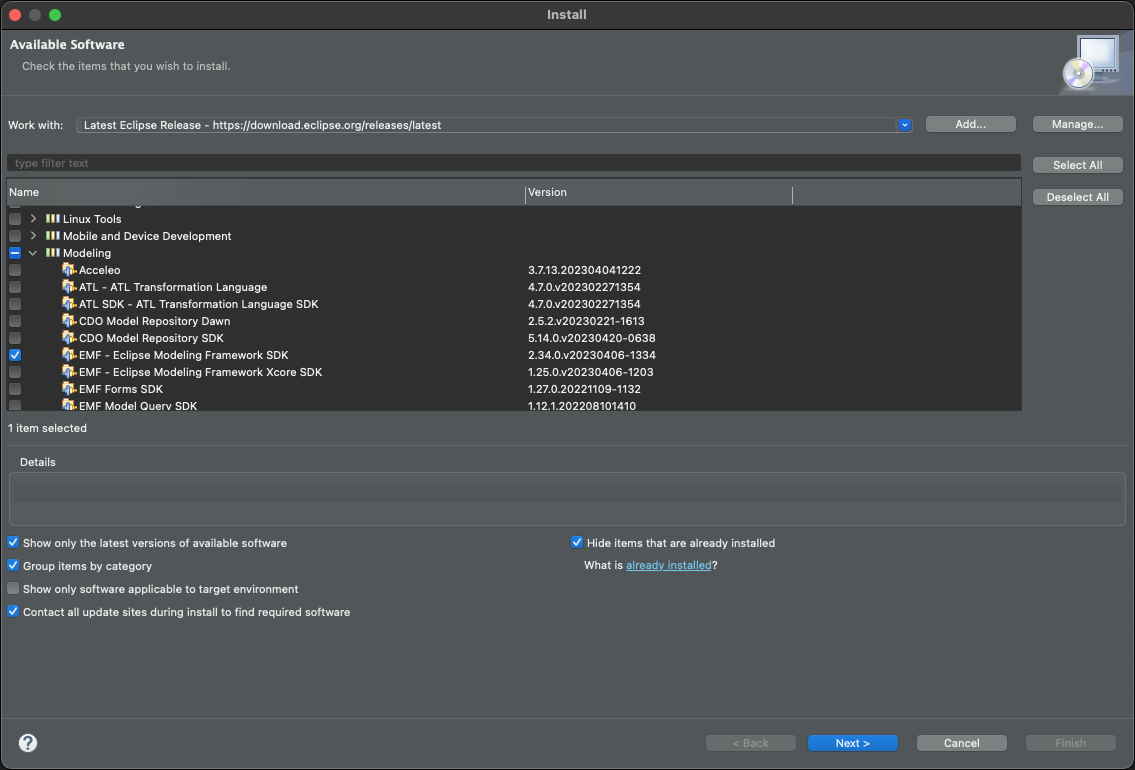This screenshot has width=1135, height=770.
Task: Expand the Mobile and Device Development category
Action: pos(33,235)
